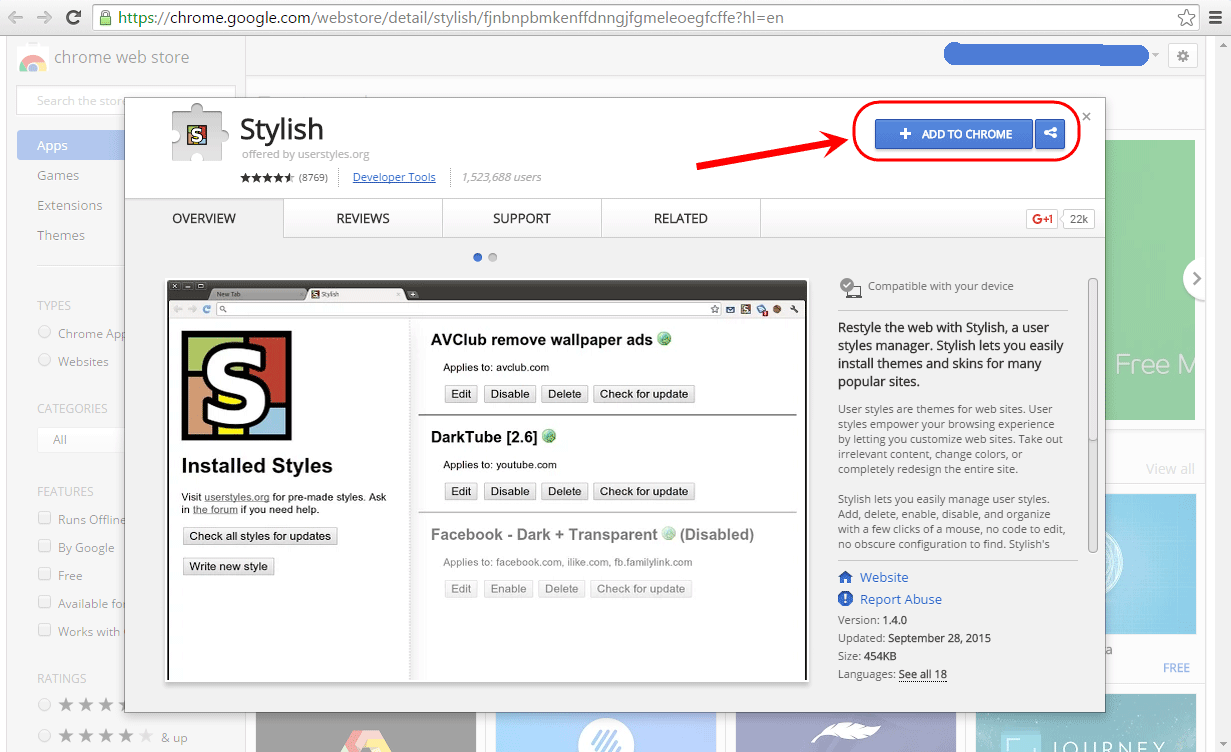Add Stylish with Add to Chrome button
Viewport: 1231px width, 752px height.
click(x=954, y=134)
